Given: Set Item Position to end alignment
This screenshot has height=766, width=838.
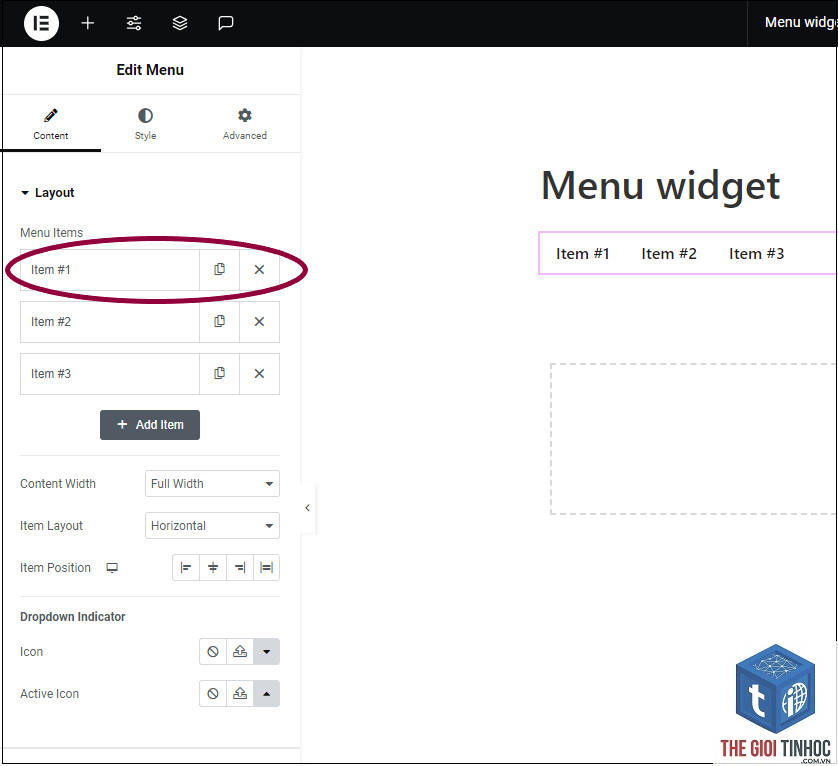Looking at the screenshot, I should coord(240,567).
